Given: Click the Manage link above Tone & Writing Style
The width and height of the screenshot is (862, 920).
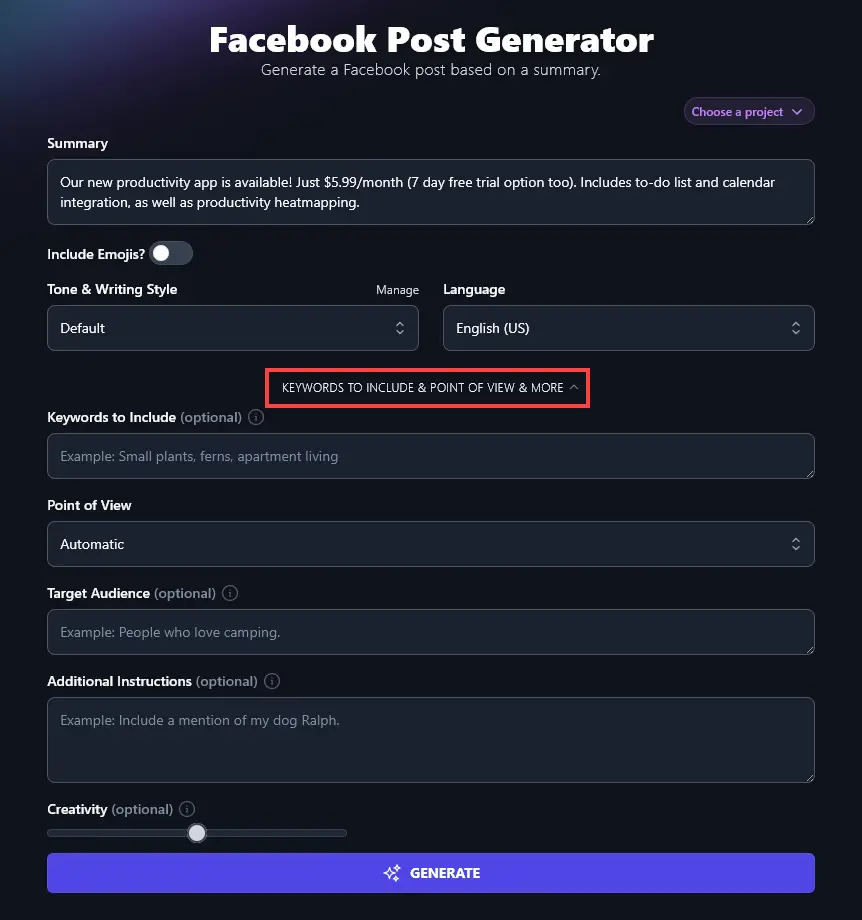Looking at the screenshot, I should point(397,289).
